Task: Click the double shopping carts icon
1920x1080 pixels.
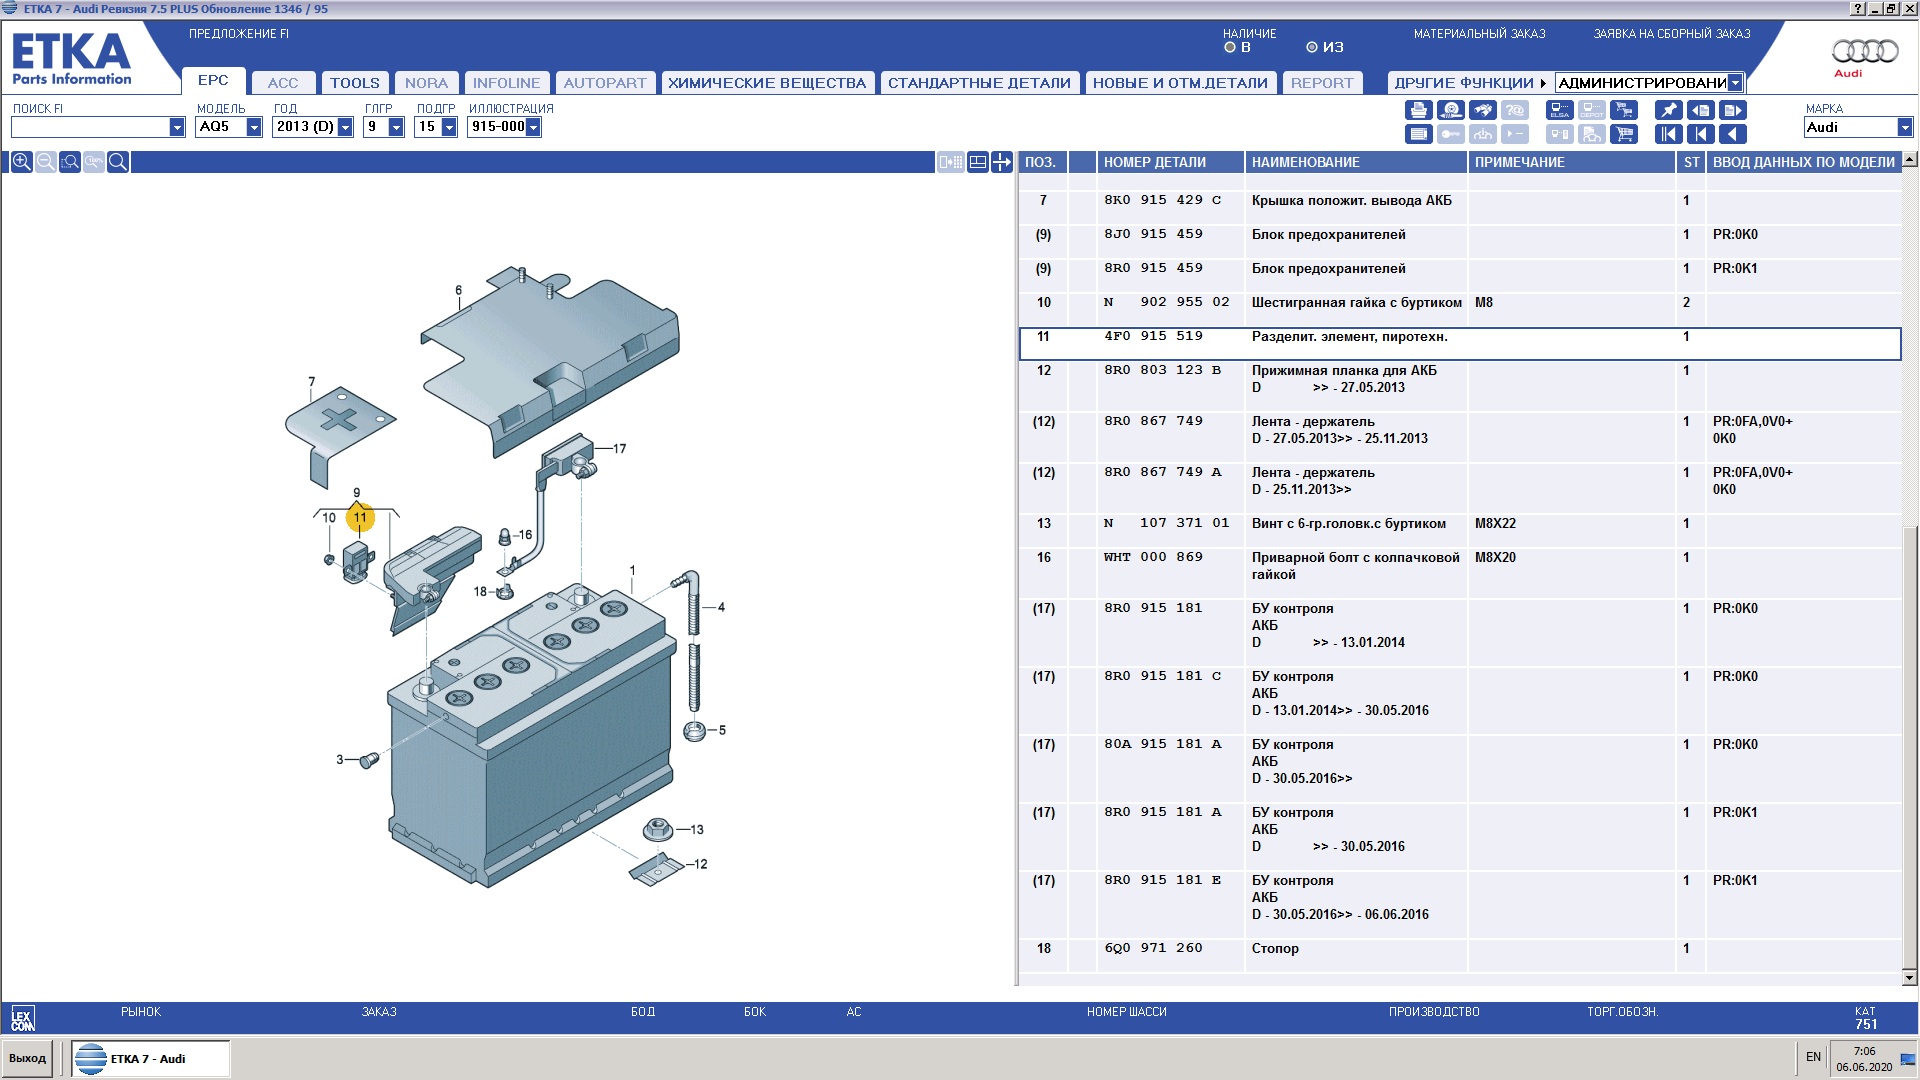Action: pos(1624,110)
